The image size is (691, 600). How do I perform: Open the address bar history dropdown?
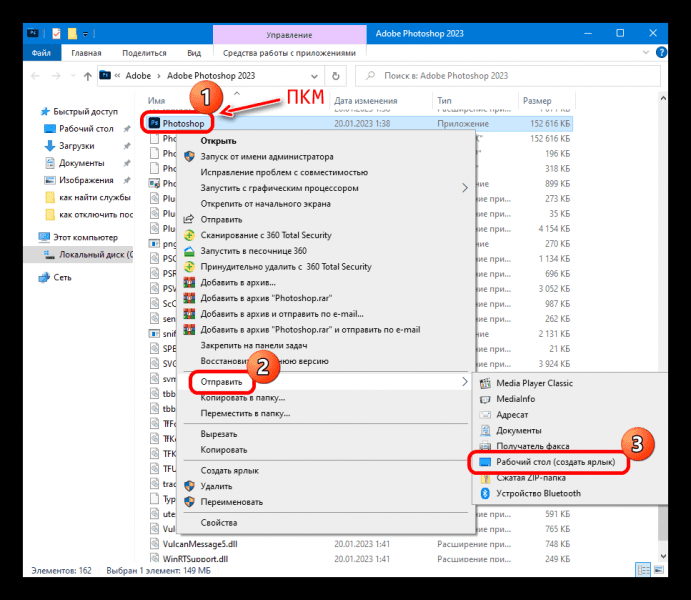click(x=314, y=76)
